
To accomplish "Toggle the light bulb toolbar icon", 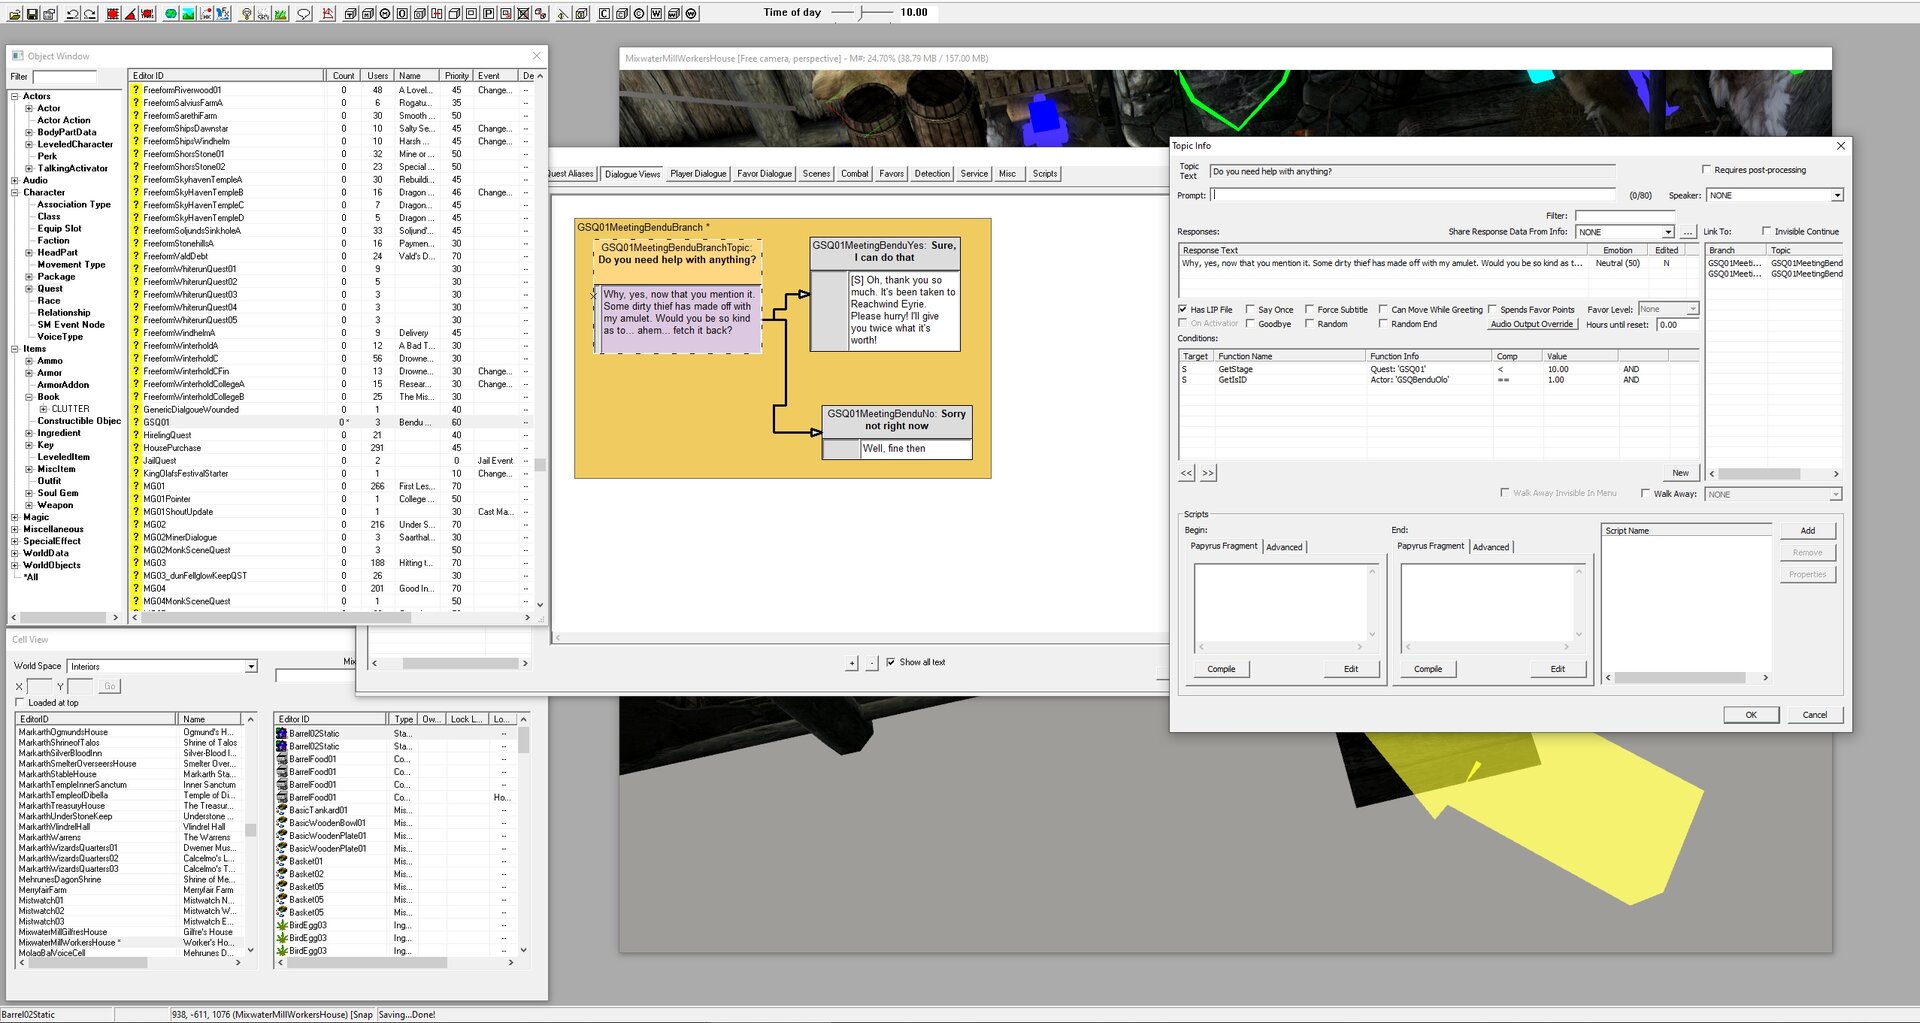I will [x=246, y=14].
